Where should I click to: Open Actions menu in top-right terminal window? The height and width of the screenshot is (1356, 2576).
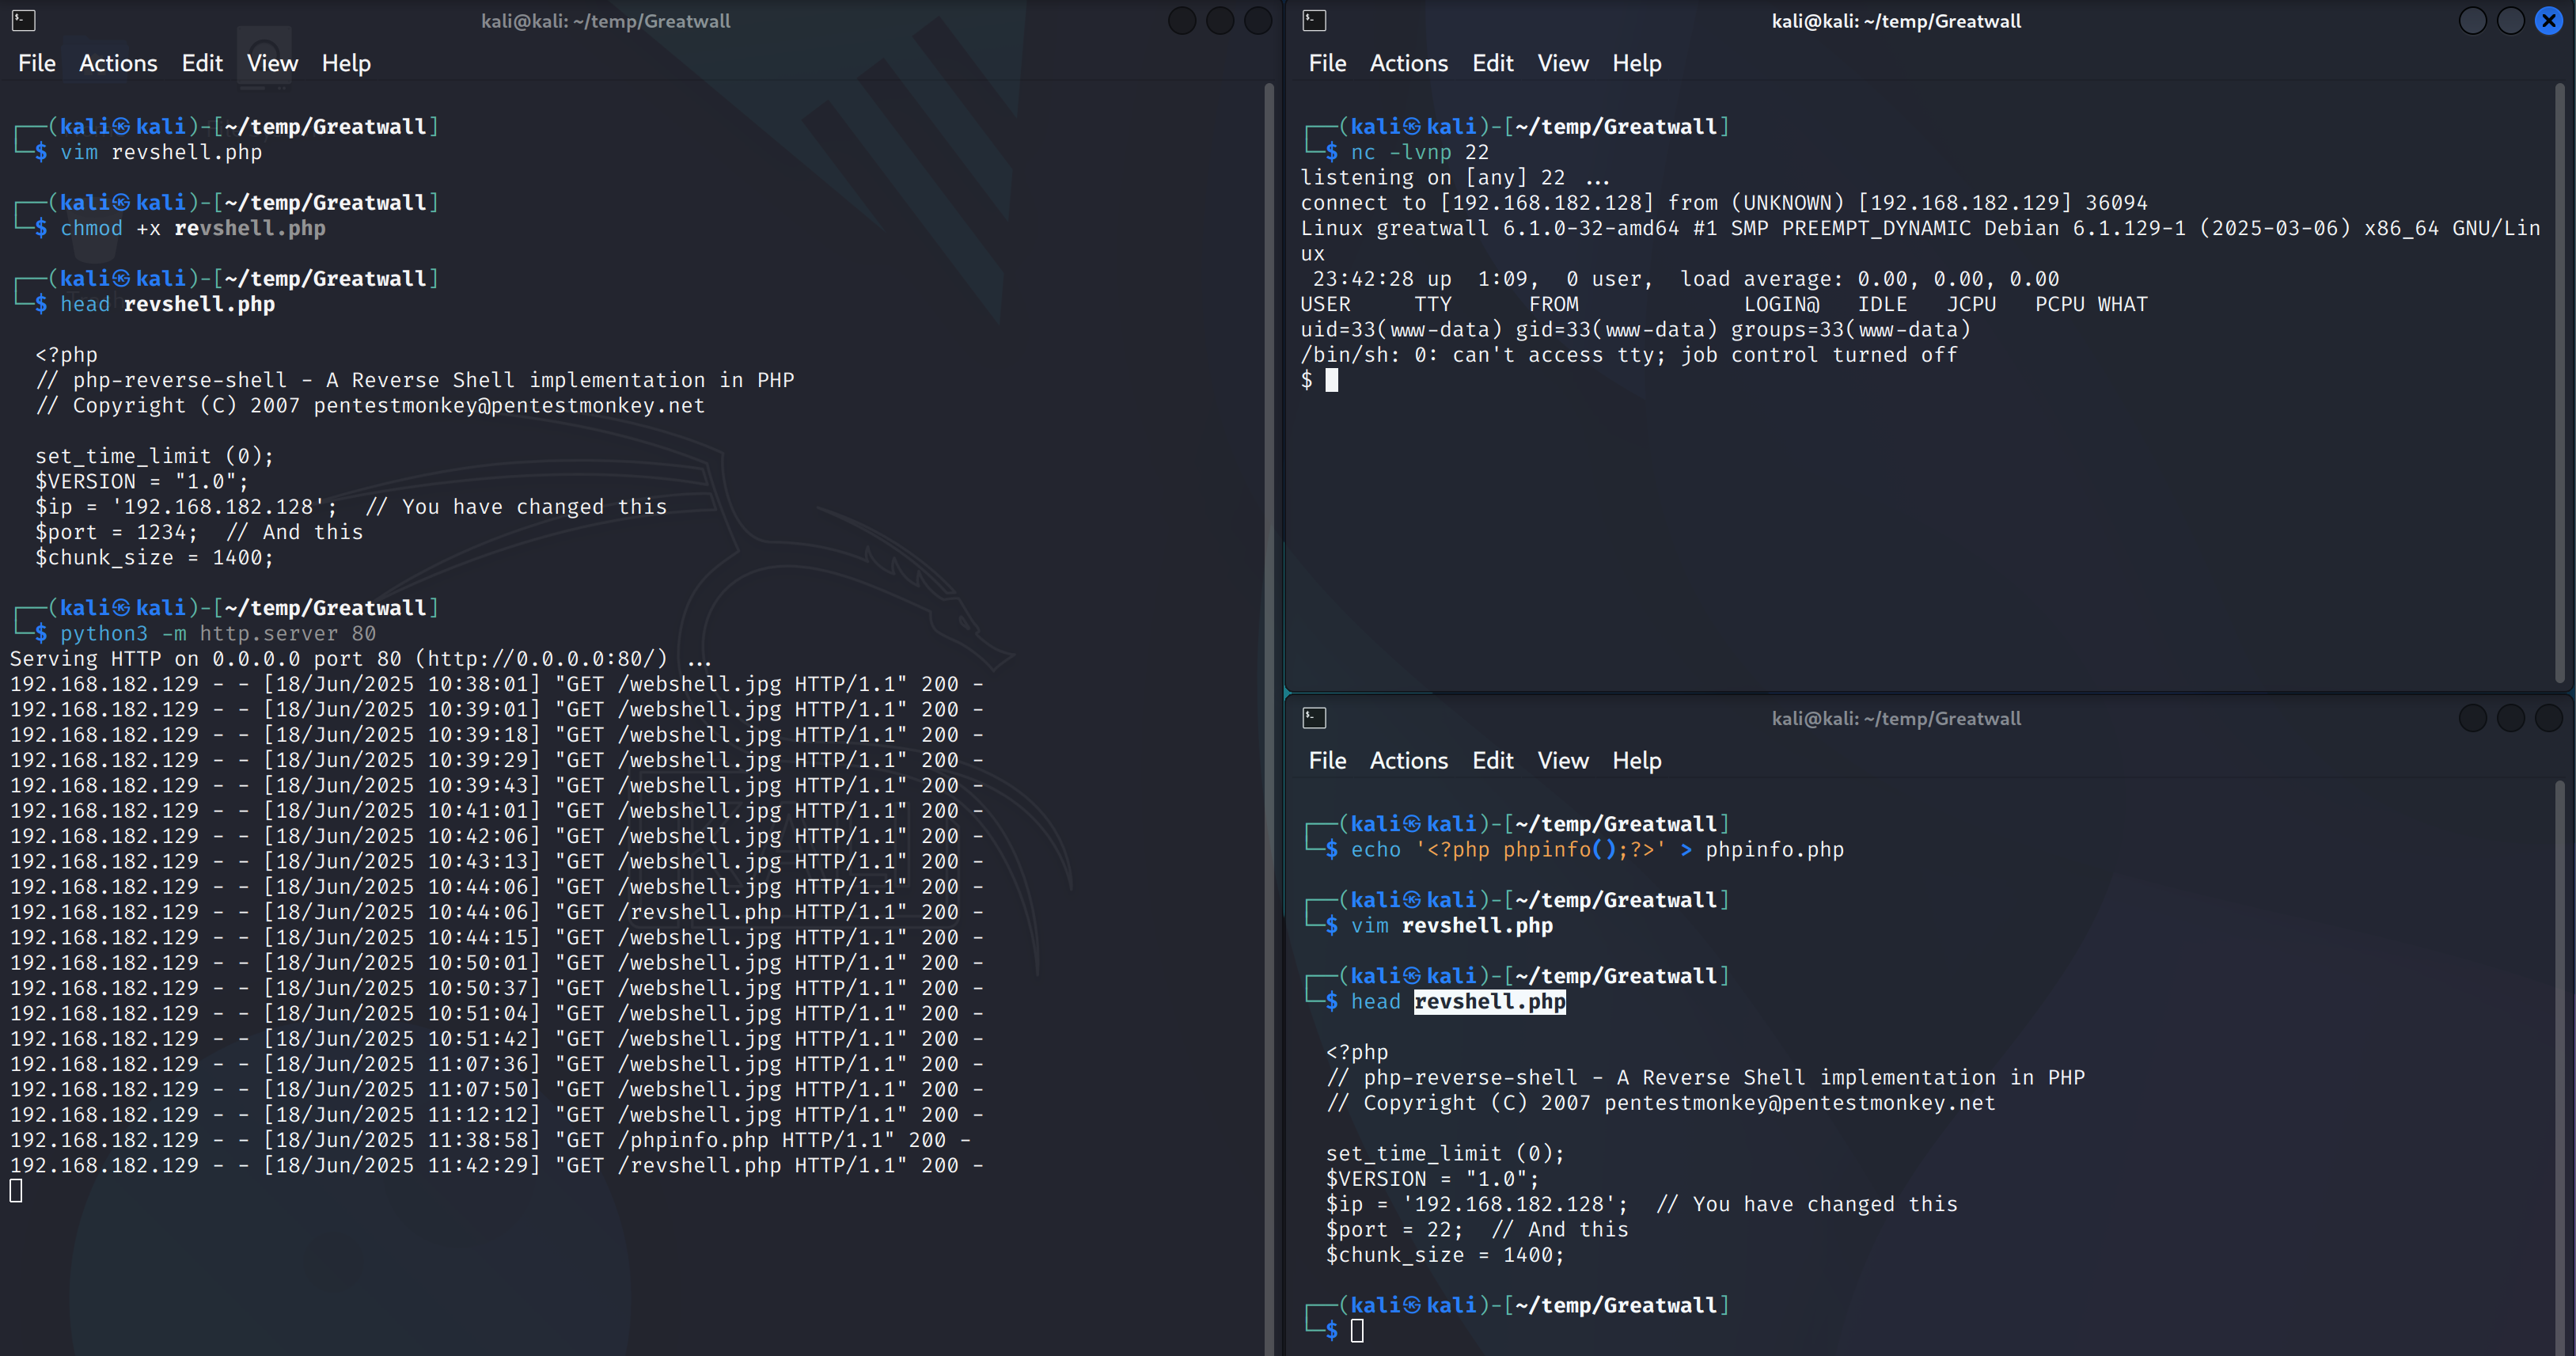[1408, 63]
